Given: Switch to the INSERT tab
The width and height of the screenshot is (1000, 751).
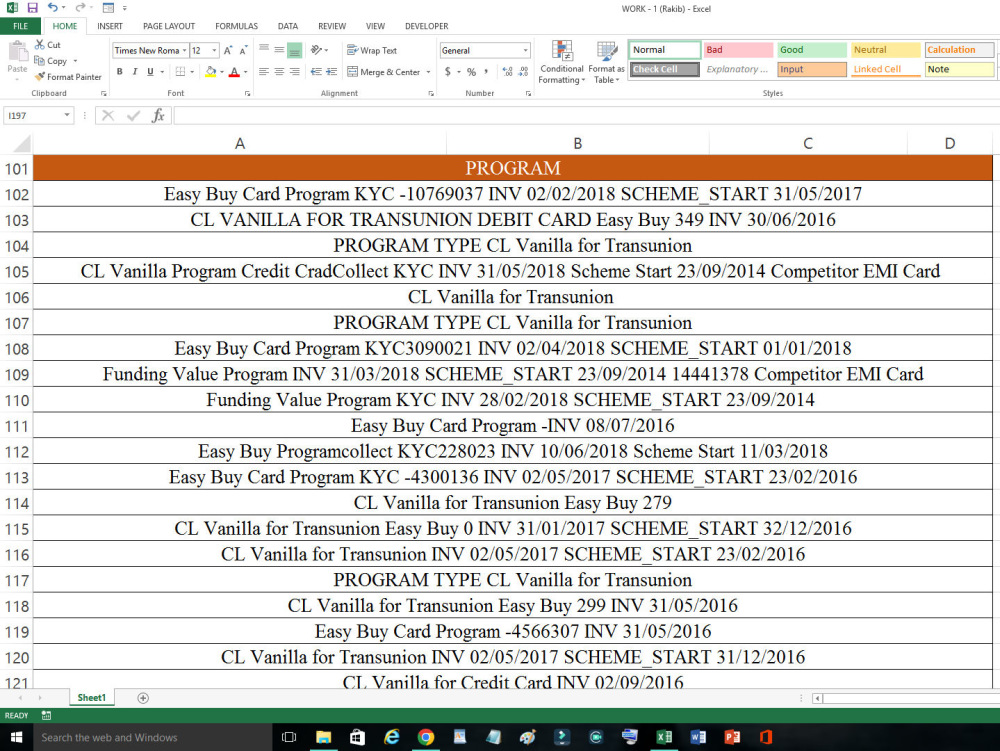Looking at the screenshot, I should click(110, 26).
